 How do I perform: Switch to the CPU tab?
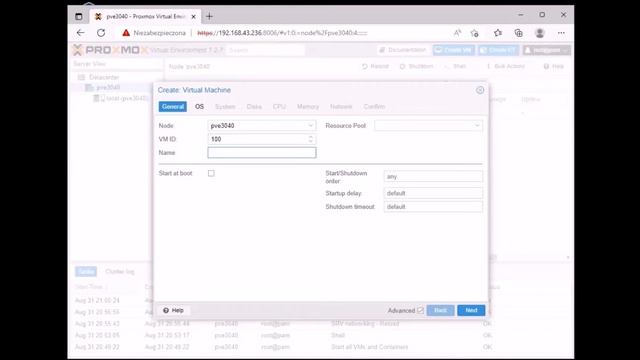pyautogui.click(x=279, y=107)
